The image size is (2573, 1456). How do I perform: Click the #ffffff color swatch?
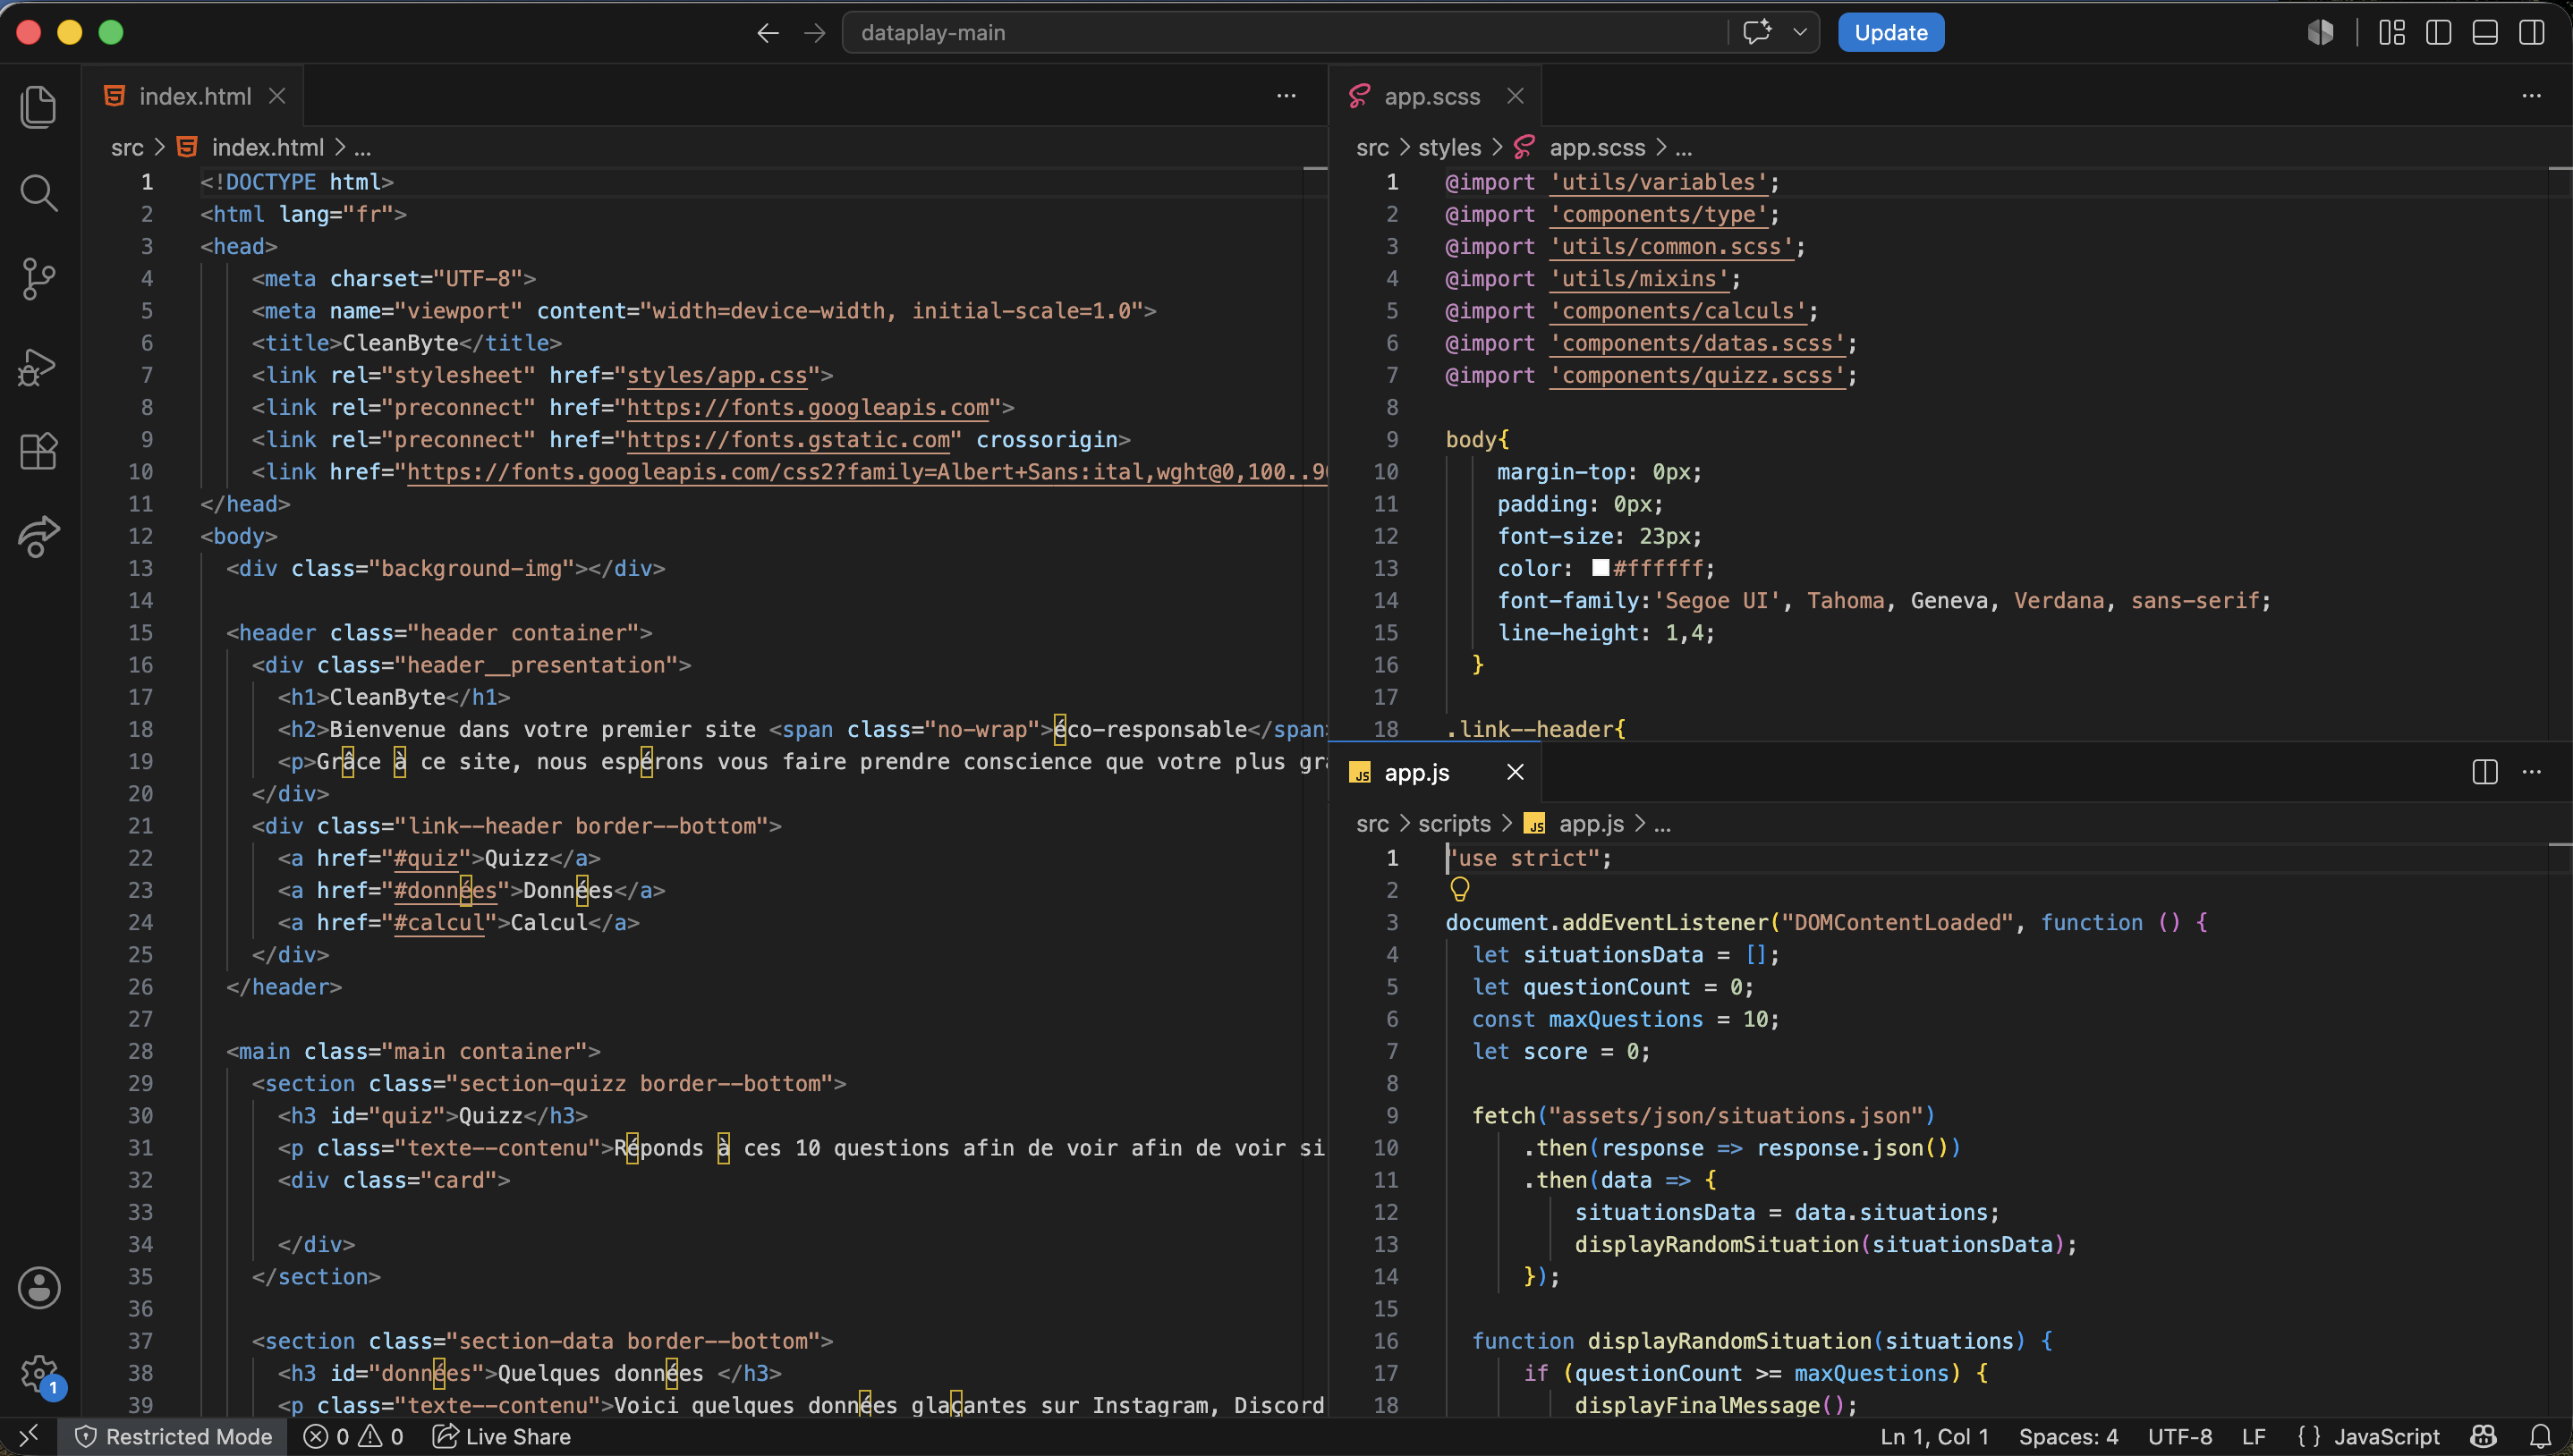pyautogui.click(x=1600, y=568)
